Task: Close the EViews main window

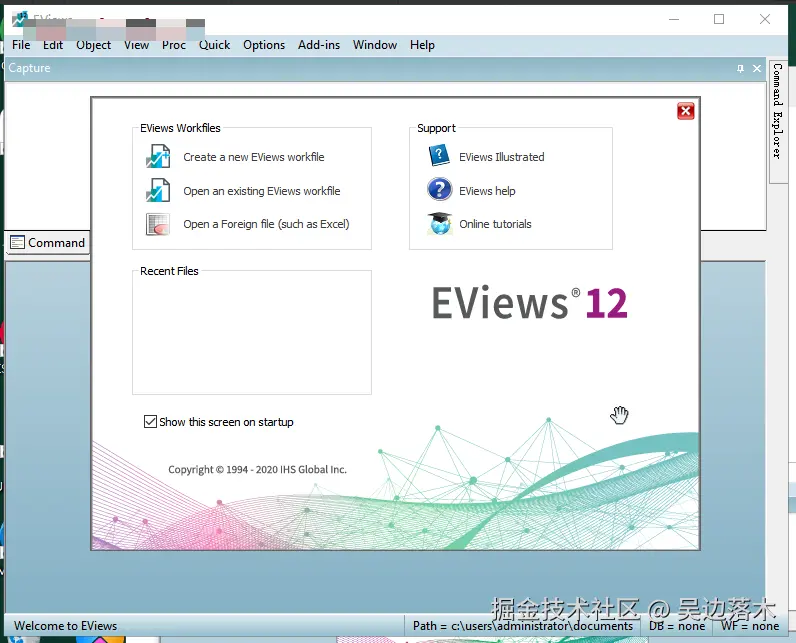Action: (765, 19)
